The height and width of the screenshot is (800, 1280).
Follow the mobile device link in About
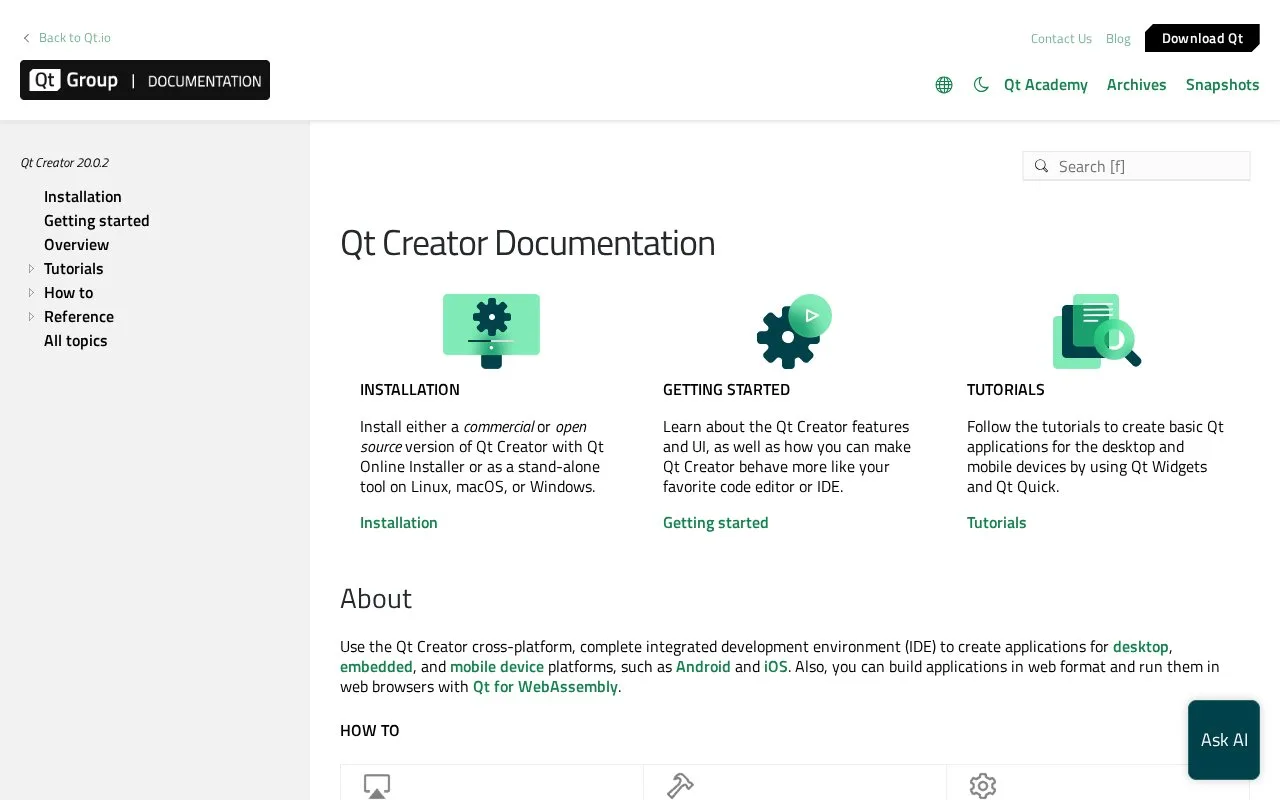(497, 667)
